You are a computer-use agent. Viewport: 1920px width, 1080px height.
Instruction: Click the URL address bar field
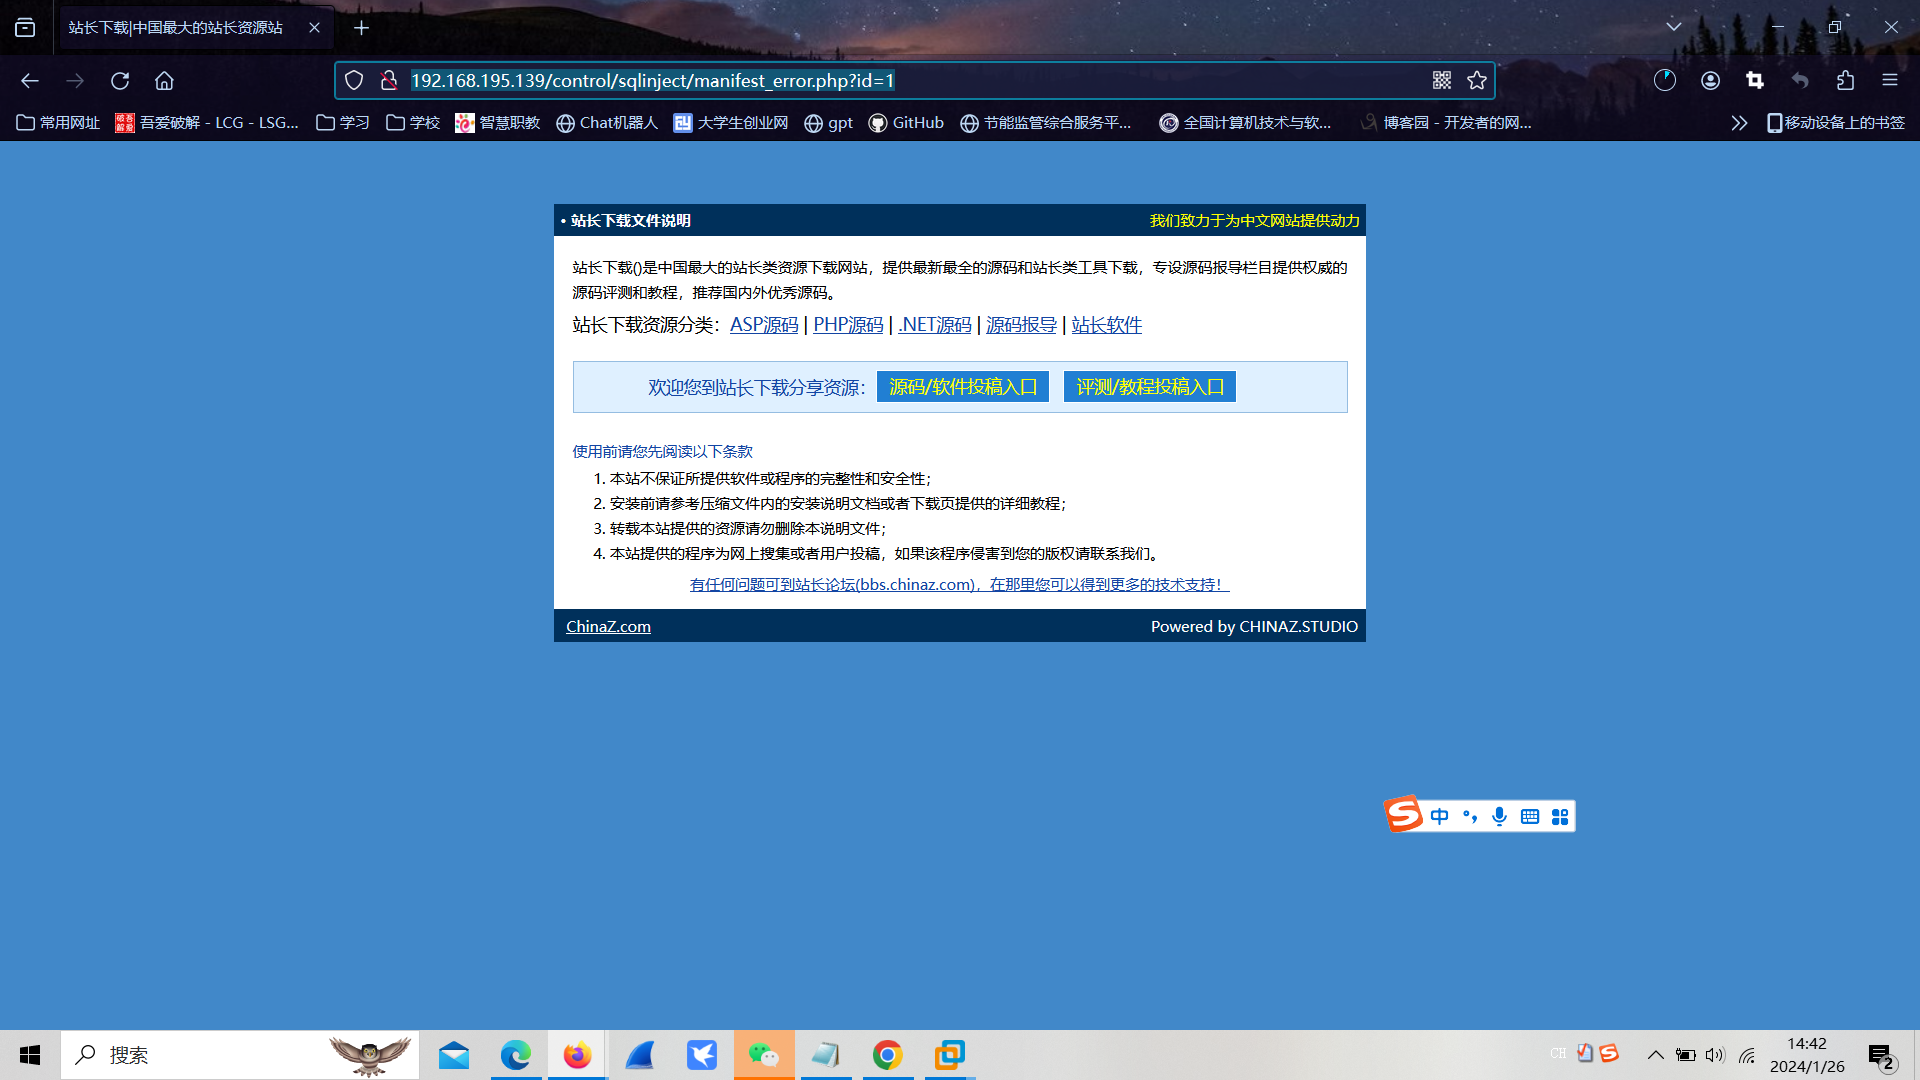(900, 81)
